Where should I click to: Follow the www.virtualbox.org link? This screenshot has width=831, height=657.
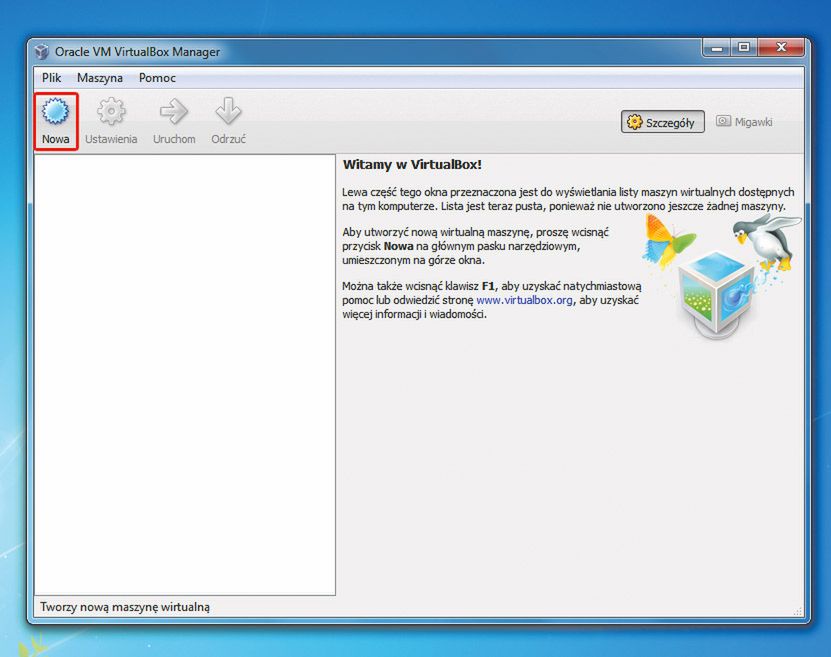tap(524, 300)
